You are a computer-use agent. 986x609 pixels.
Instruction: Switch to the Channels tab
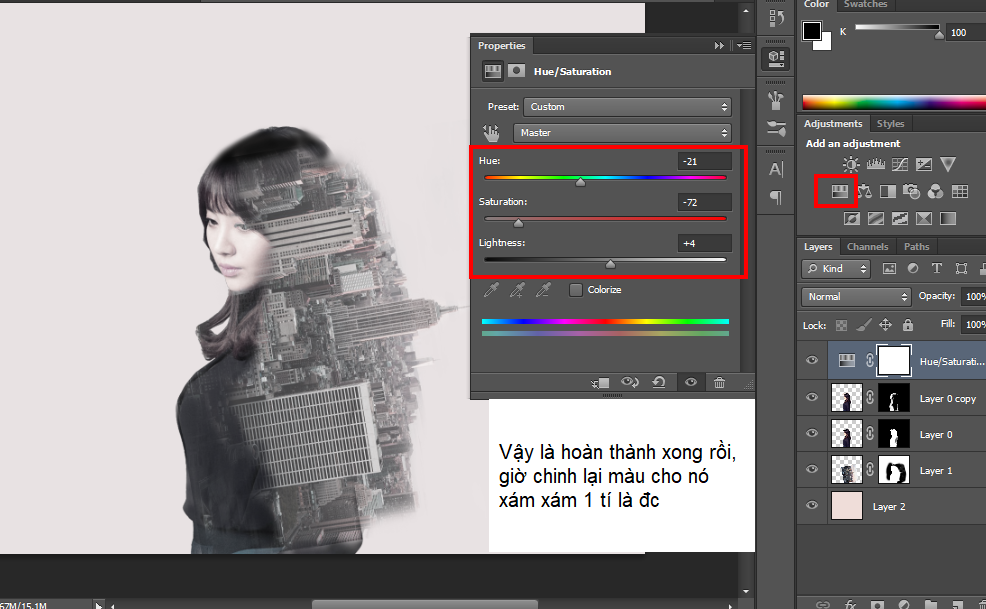867,246
